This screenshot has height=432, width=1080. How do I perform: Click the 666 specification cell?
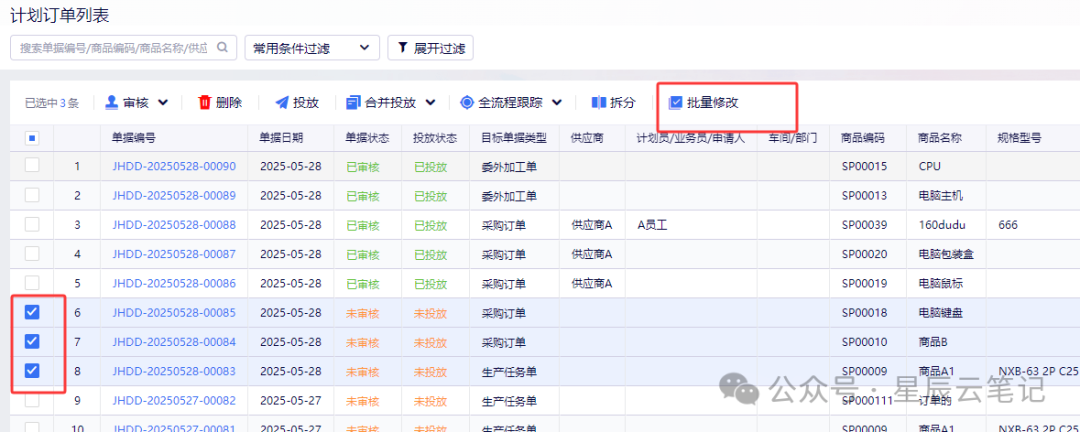[1008, 225]
